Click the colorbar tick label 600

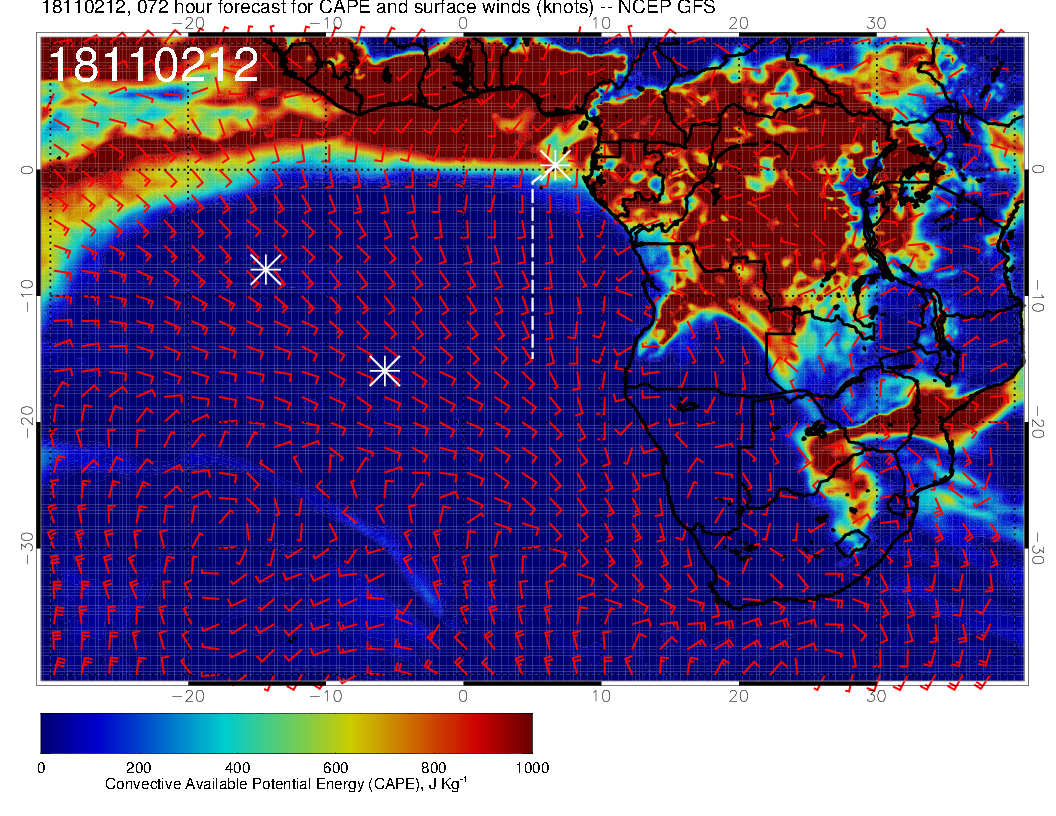335,768
